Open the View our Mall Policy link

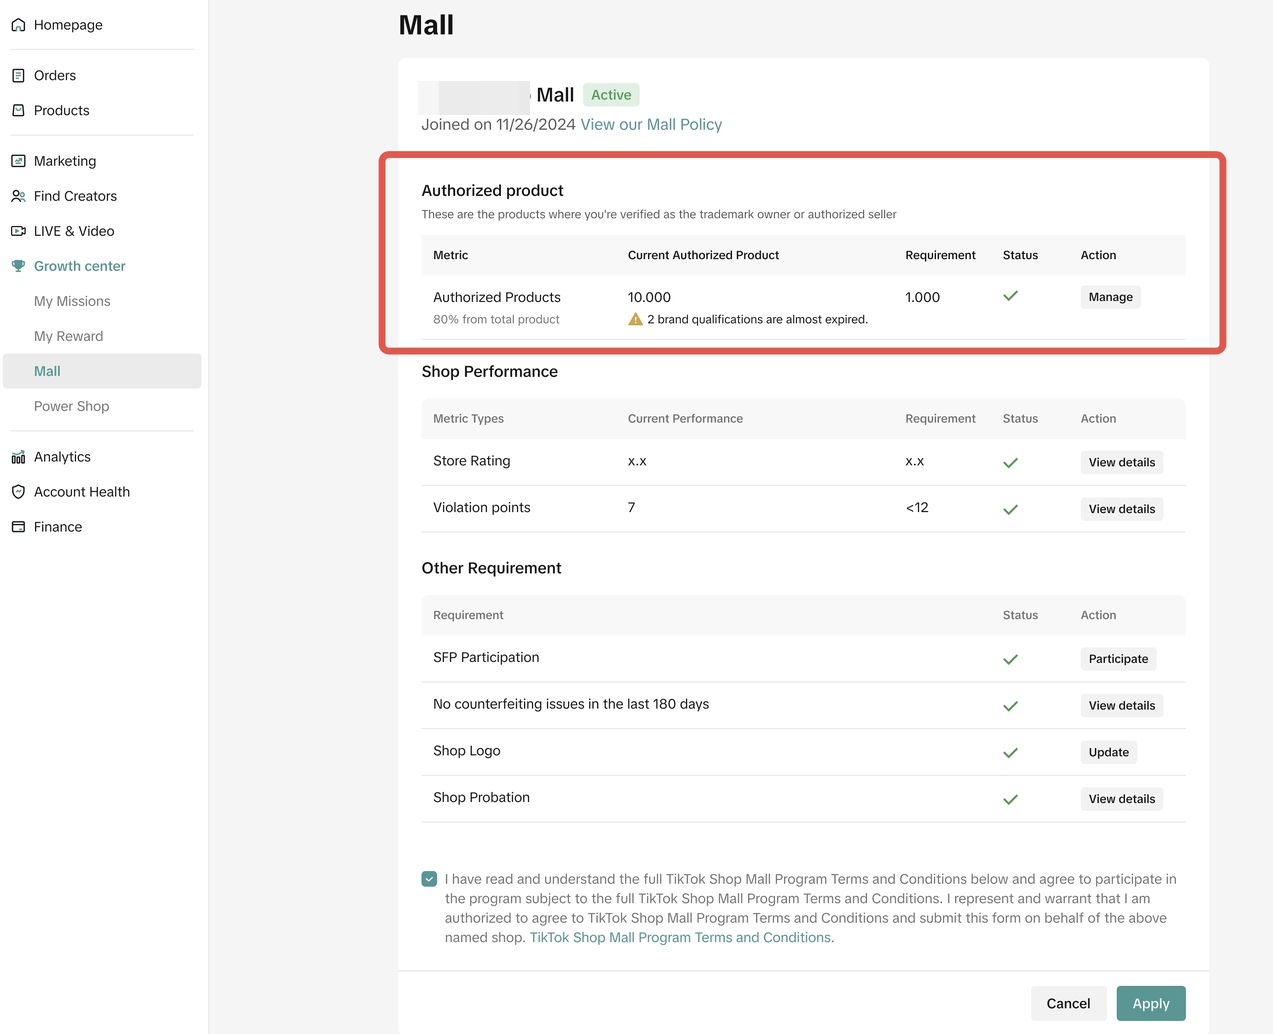point(651,124)
